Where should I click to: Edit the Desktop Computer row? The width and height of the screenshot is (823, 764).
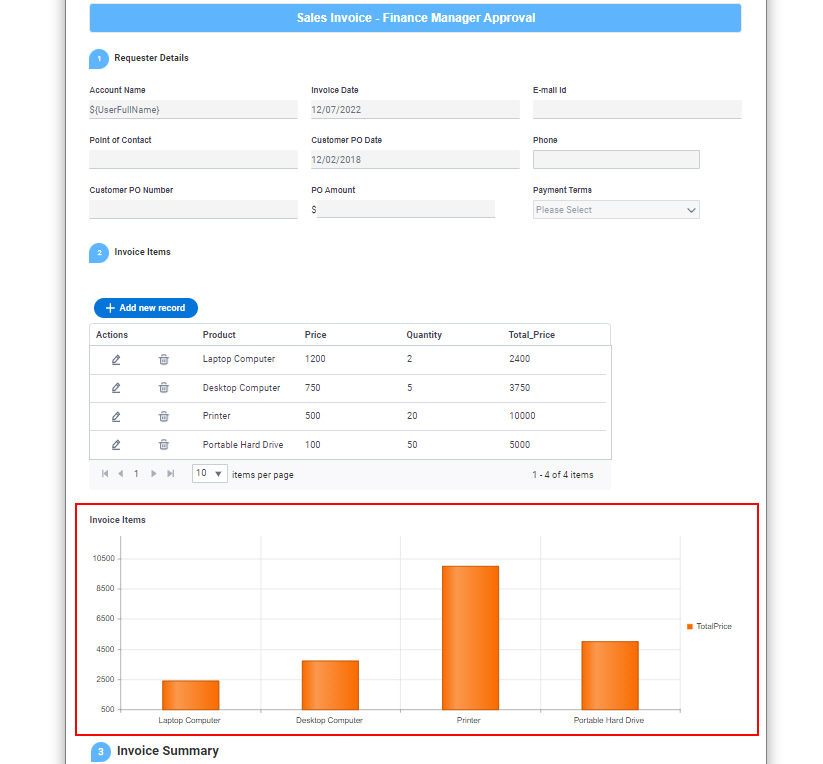click(x=116, y=388)
